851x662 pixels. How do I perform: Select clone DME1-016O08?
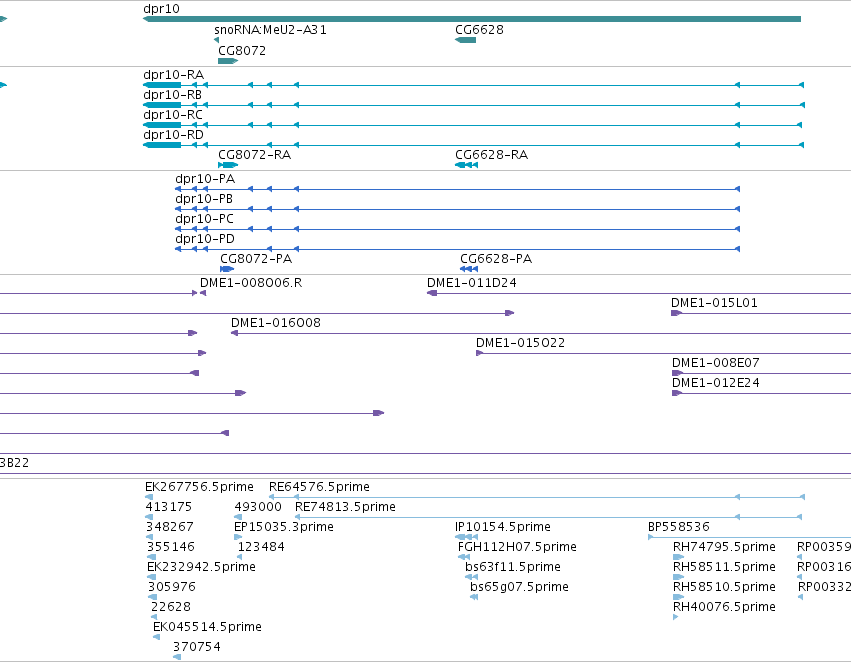point(541,333)
